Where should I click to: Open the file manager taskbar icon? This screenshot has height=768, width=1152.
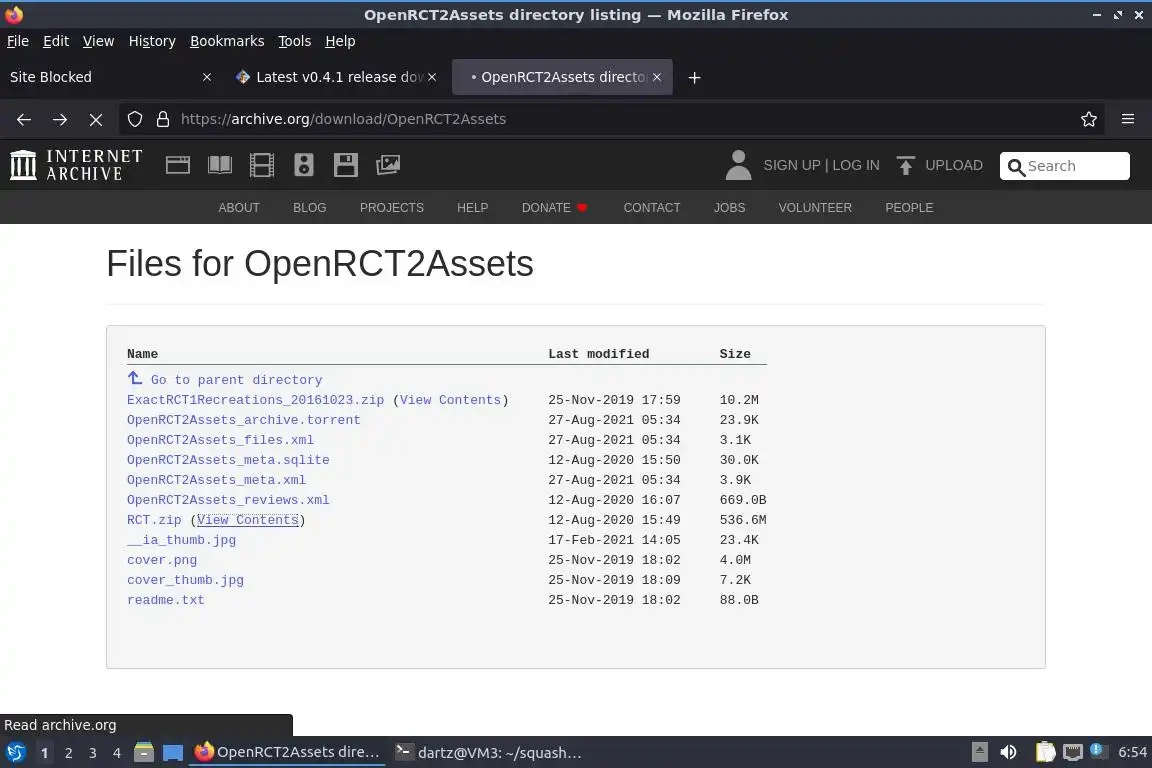point(144,752)
